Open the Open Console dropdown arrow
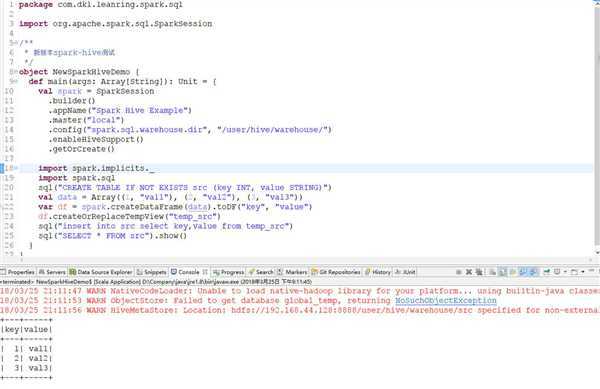The width and height of the screenshot is (600, 389). [x=583, y=272]
